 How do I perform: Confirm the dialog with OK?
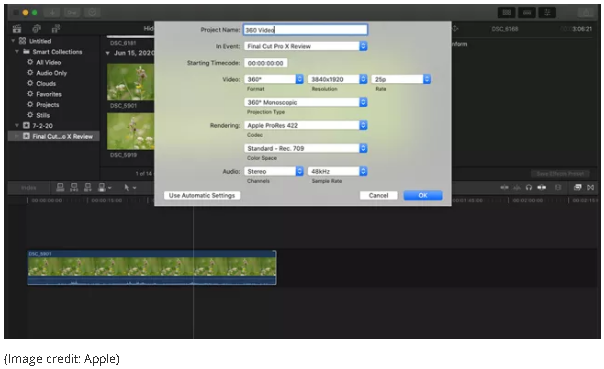pos(423,195)
